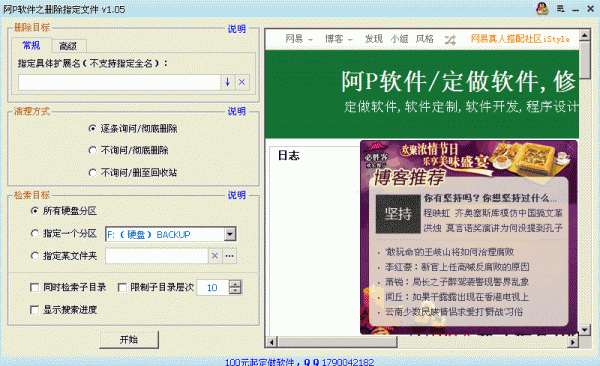Clear the folder path with X icon
Screen dimensions: 600x366
[215, 256]
